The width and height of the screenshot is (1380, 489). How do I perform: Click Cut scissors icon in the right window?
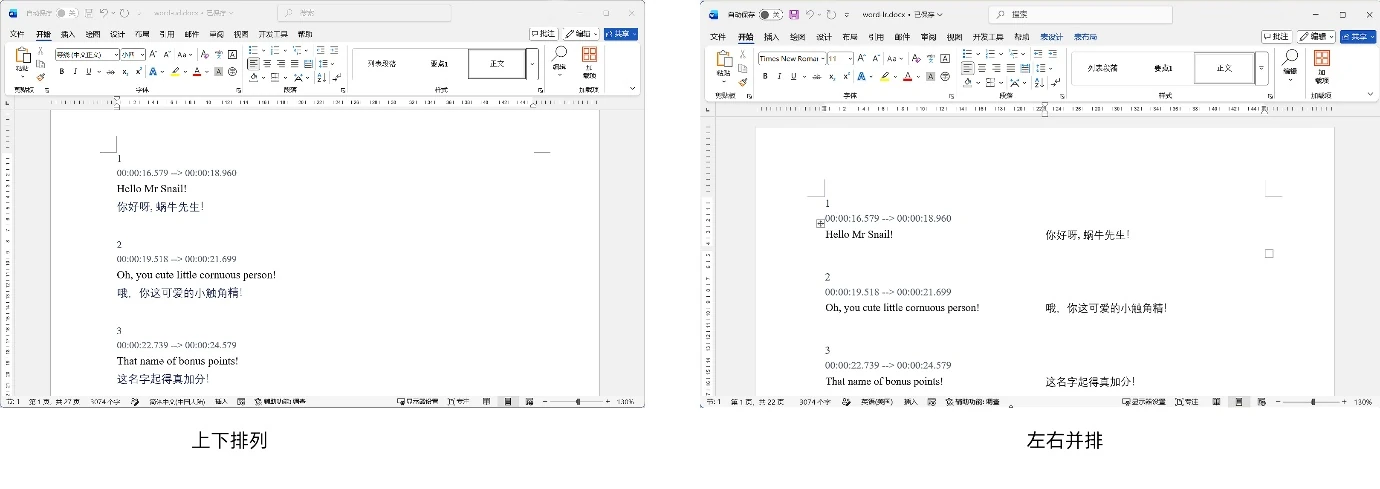[x=742, y=54]
